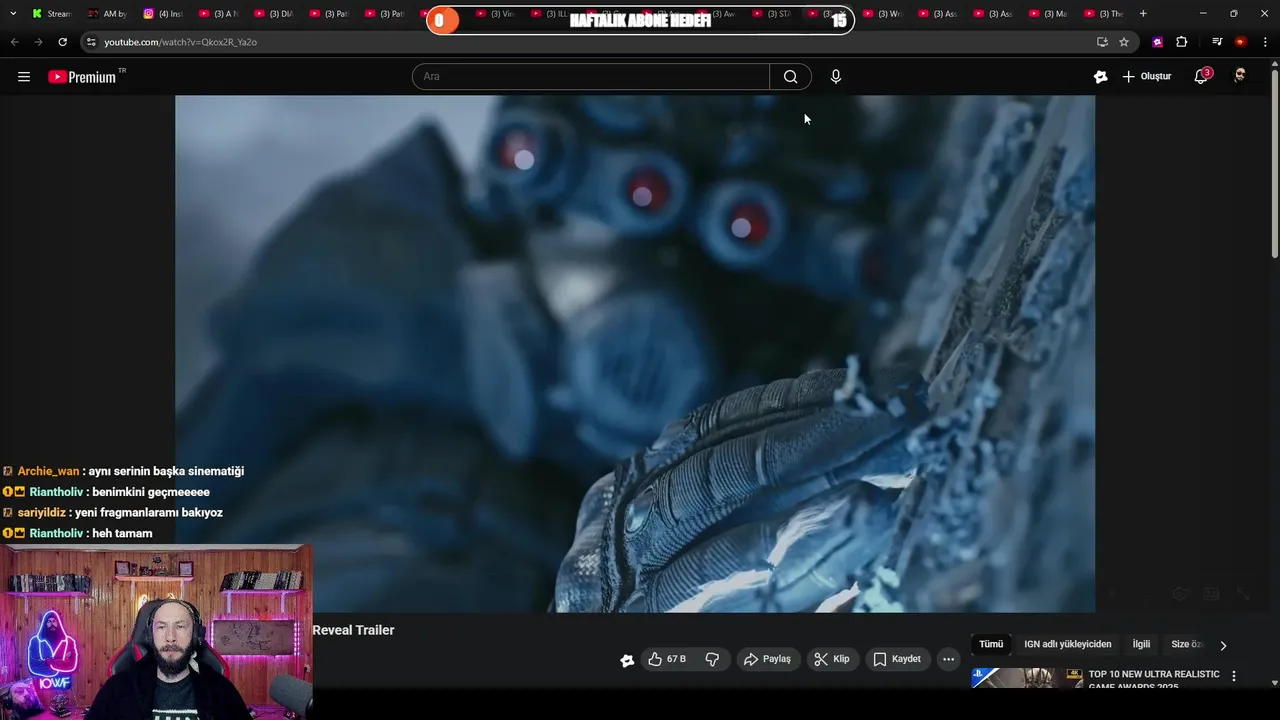Viewport: 1280px width, 720px height.
Task: Open the browser profile icon
Action: tap(1241, 42)
